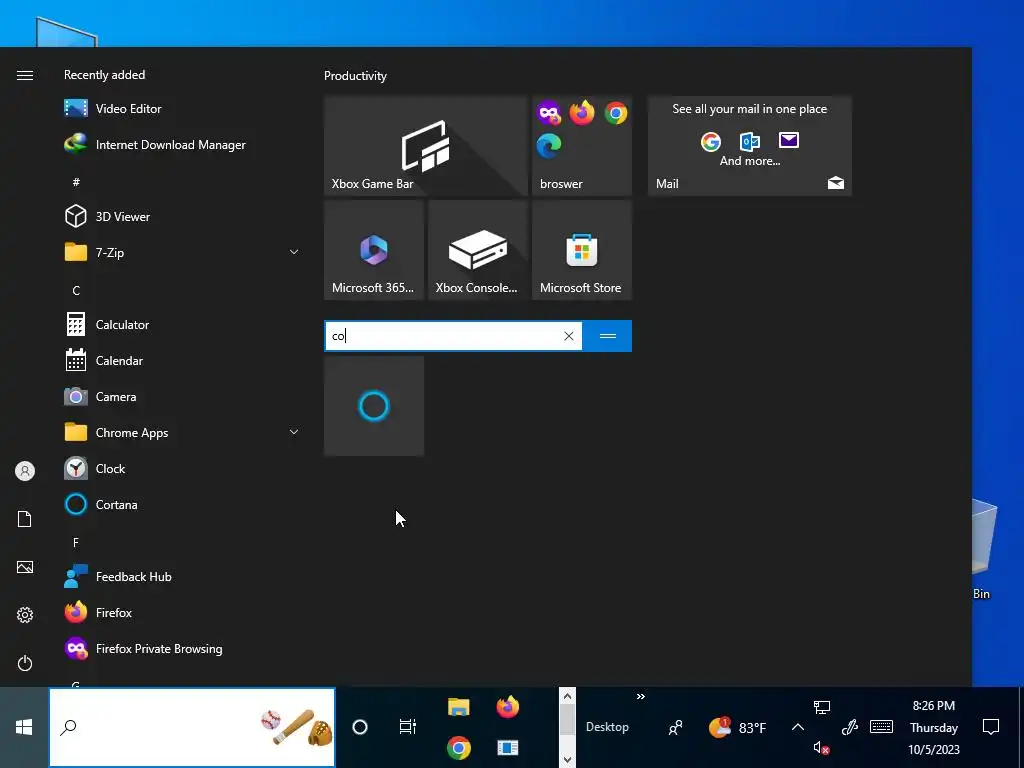Open the user account icon
Viewport: 1024px width, 768px height.
[25, 471]
